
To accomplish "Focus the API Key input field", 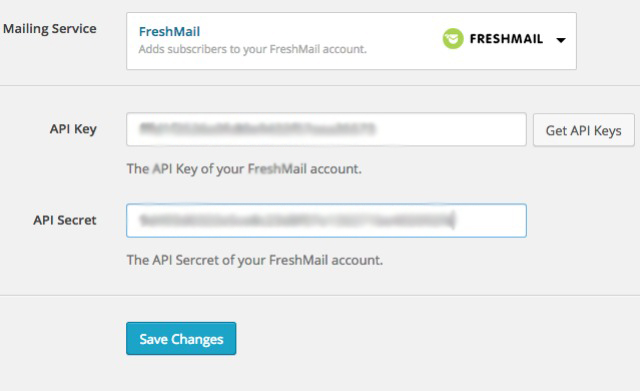I will pyautogui.click(x=326, y=129).
